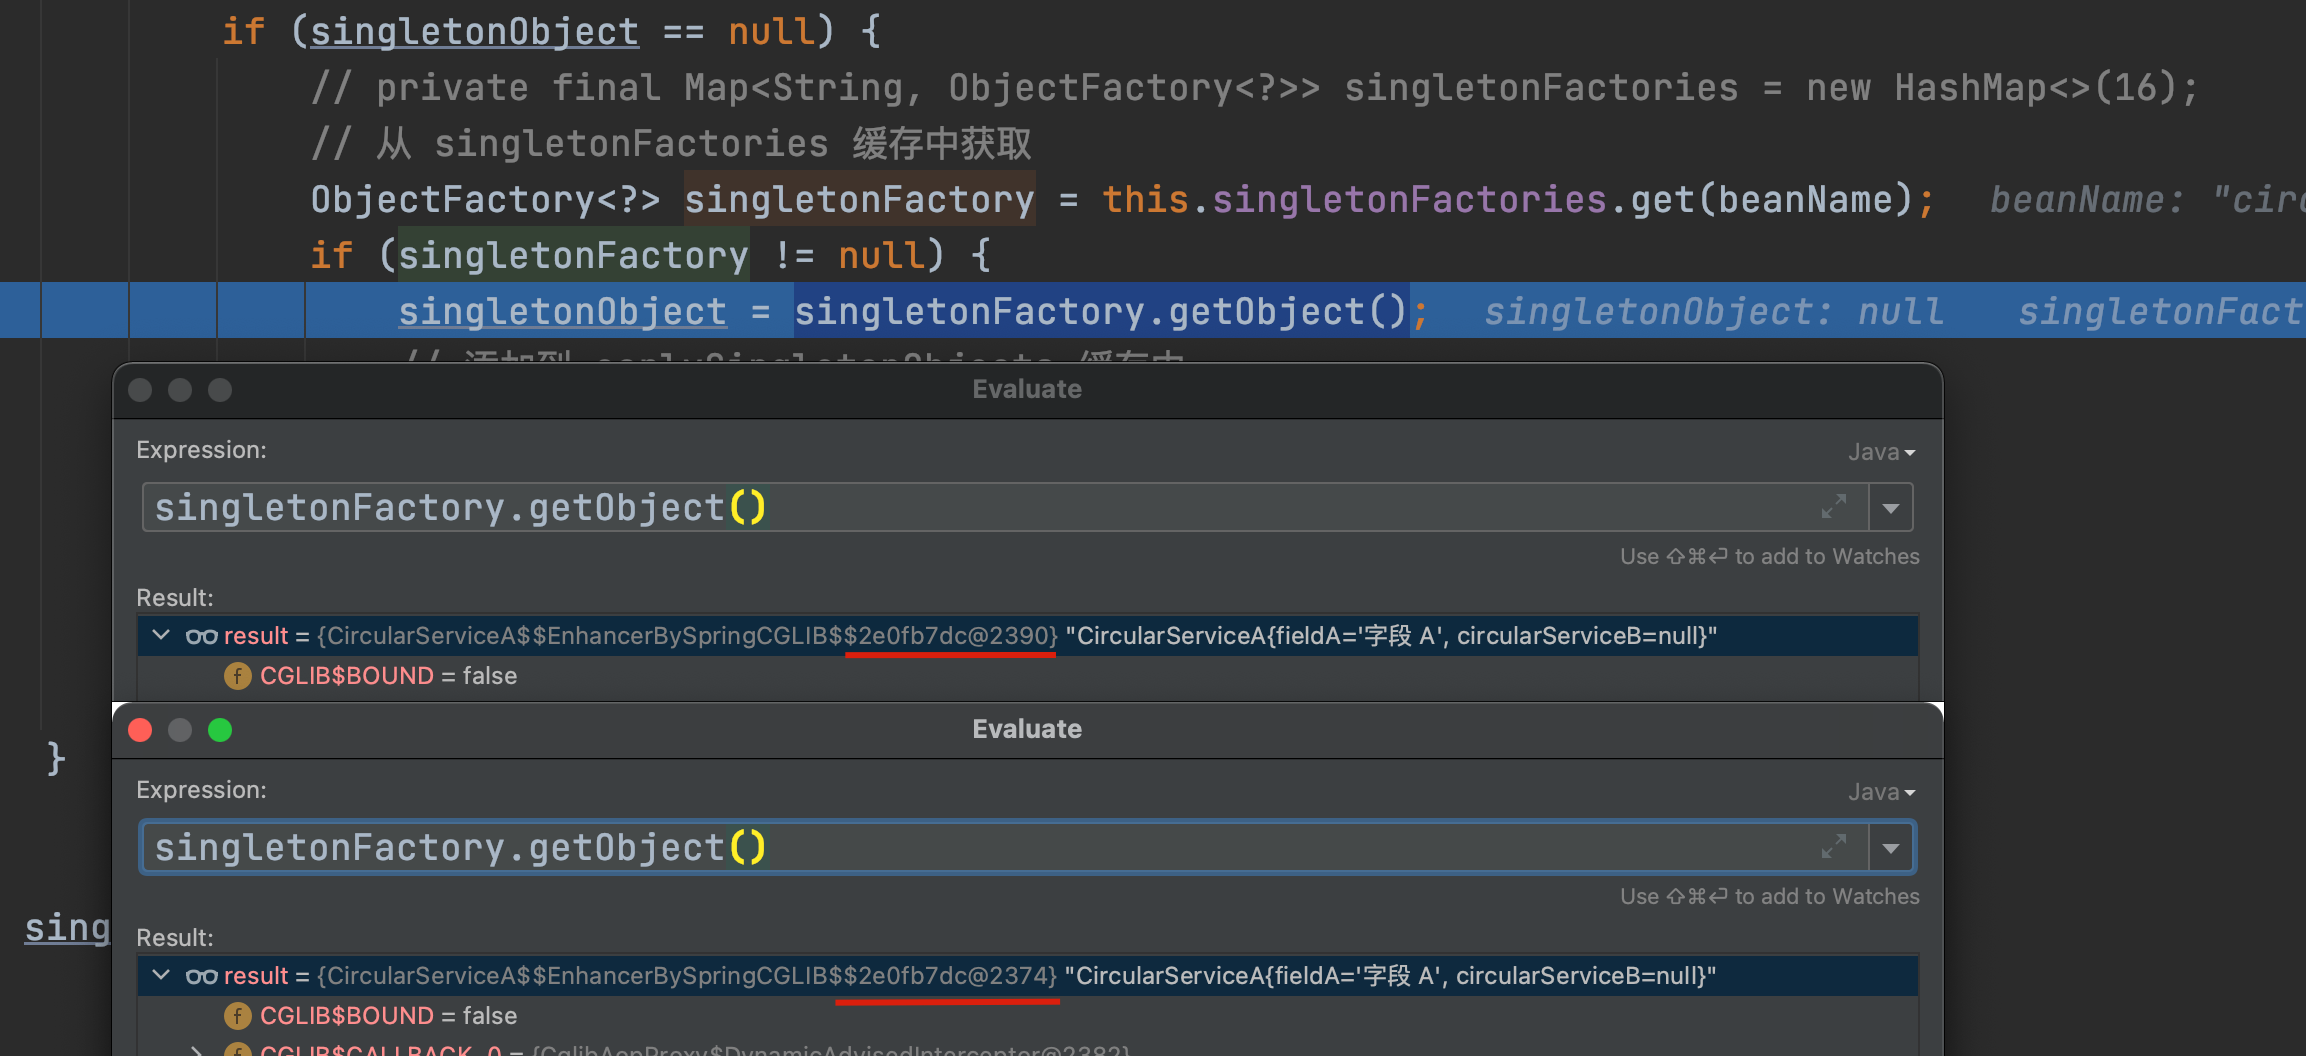Click the underlined singletonObject on the highlighted execution line
2306x1056 pixels.
click(562, 312)
